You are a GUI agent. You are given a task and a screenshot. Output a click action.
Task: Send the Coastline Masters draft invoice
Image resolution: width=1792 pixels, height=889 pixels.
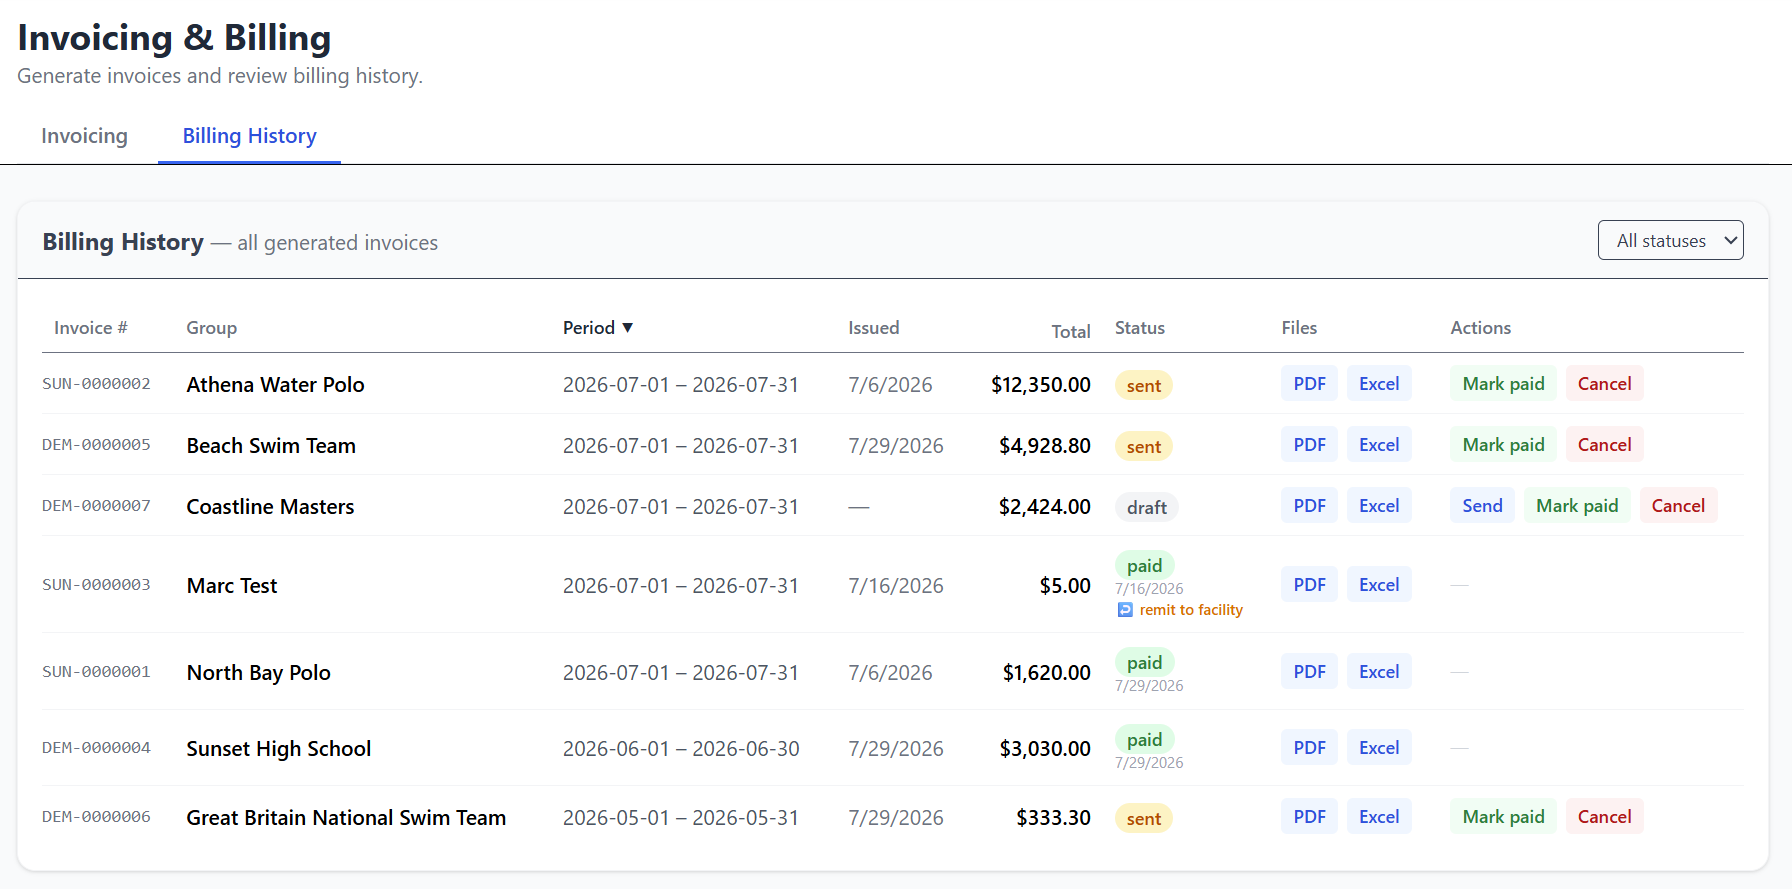(x=1482, y=506)
